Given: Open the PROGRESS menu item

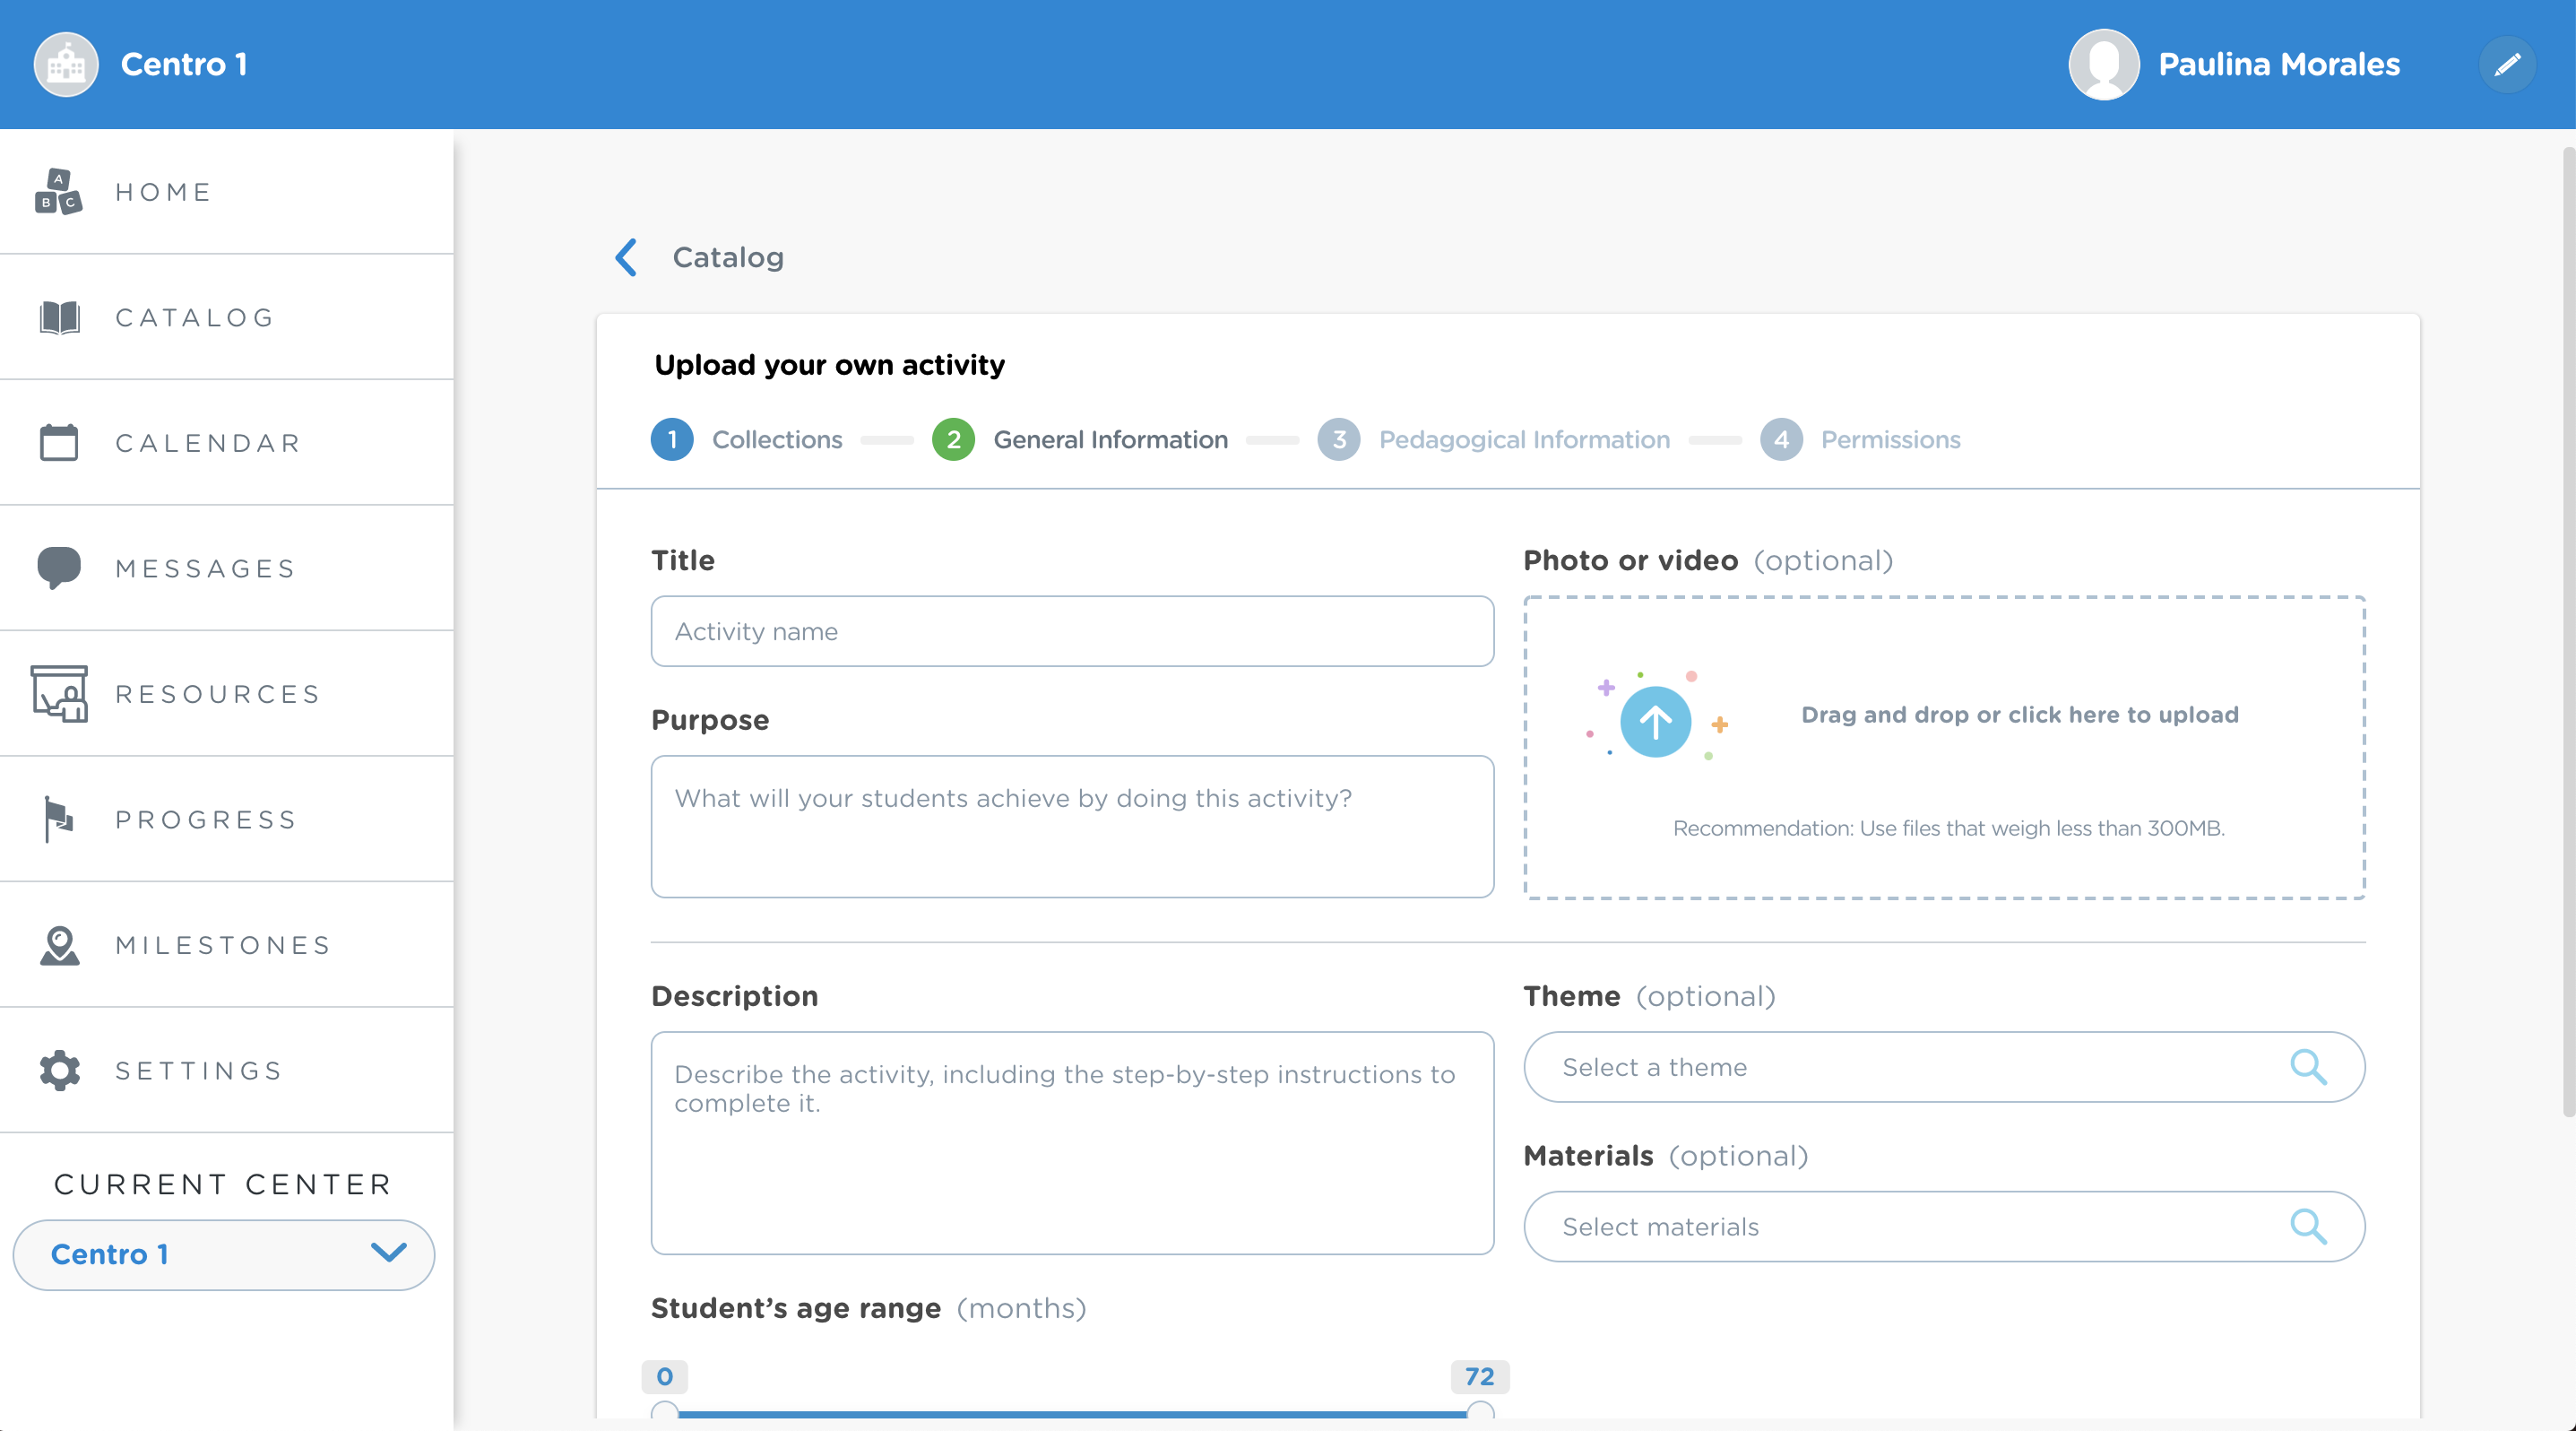Looking at the screenshot, I should (226, 819).
